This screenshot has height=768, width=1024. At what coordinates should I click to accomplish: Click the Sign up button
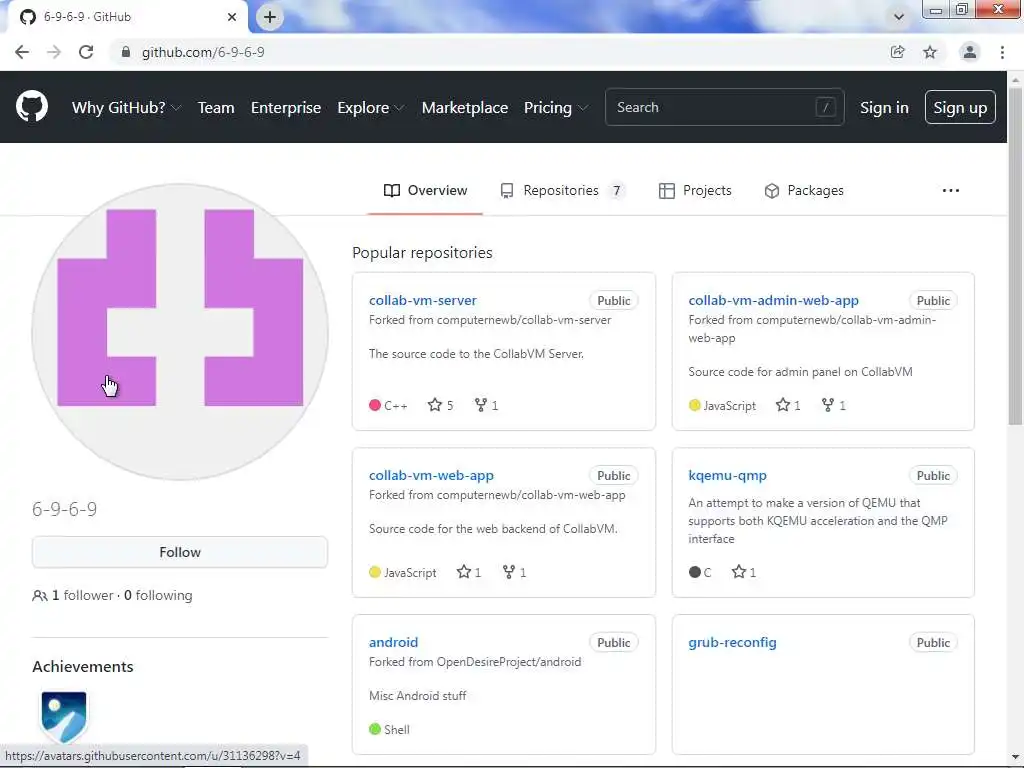click(x=960, y=107)
